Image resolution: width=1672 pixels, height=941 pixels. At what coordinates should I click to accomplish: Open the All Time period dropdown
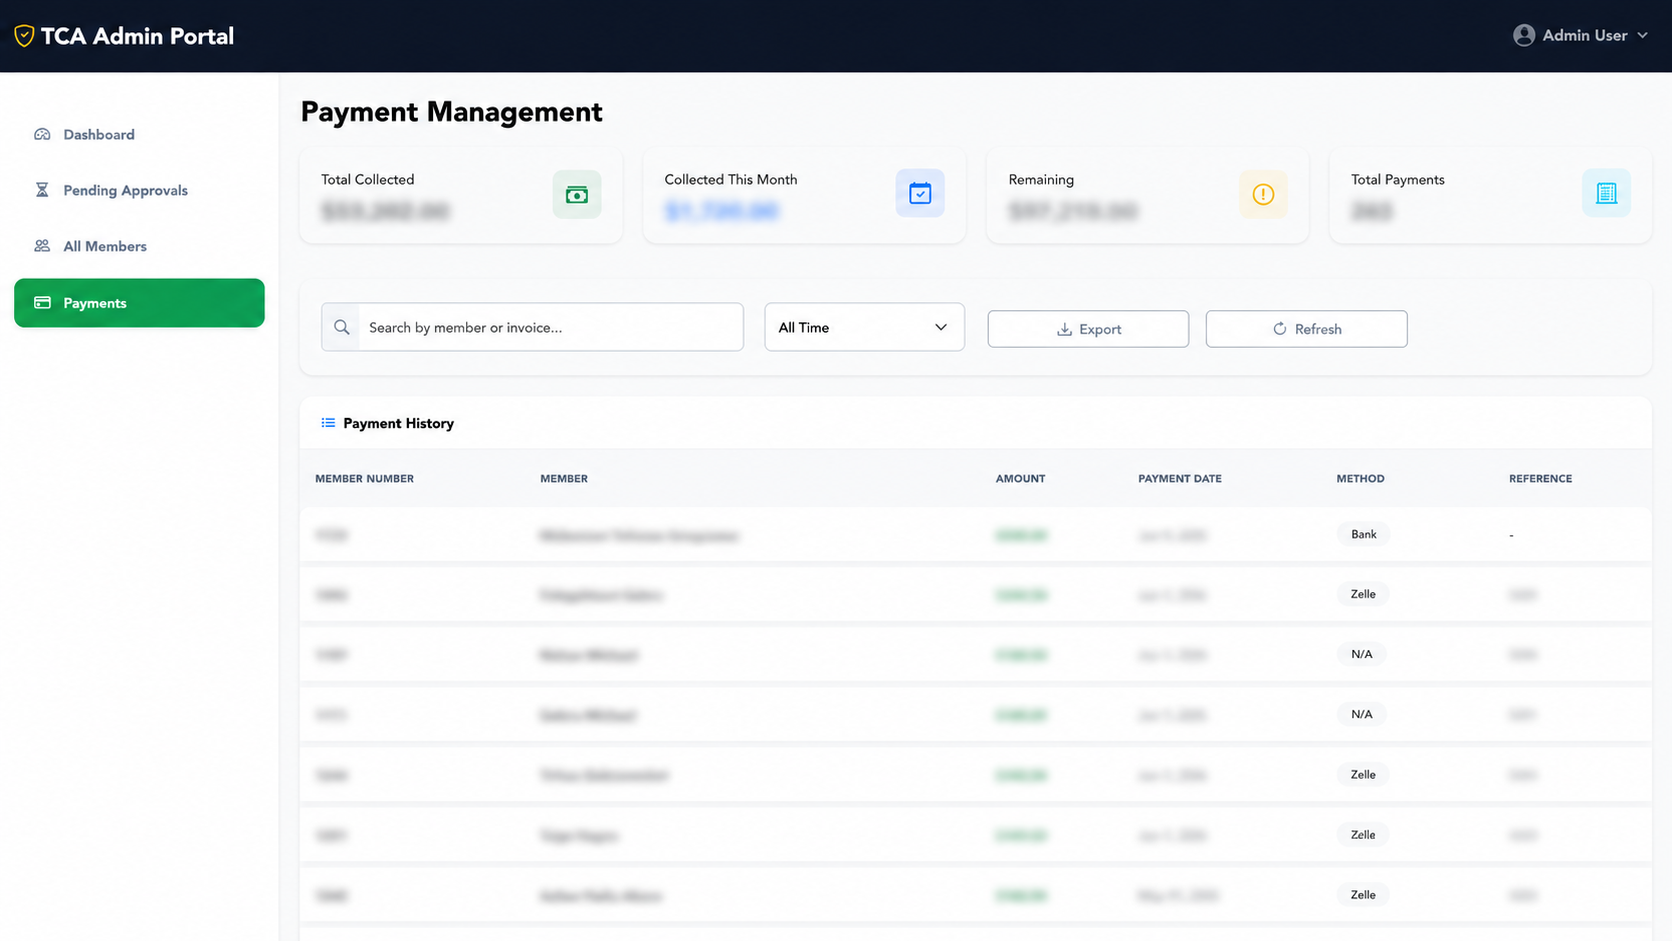pos(864,327)
